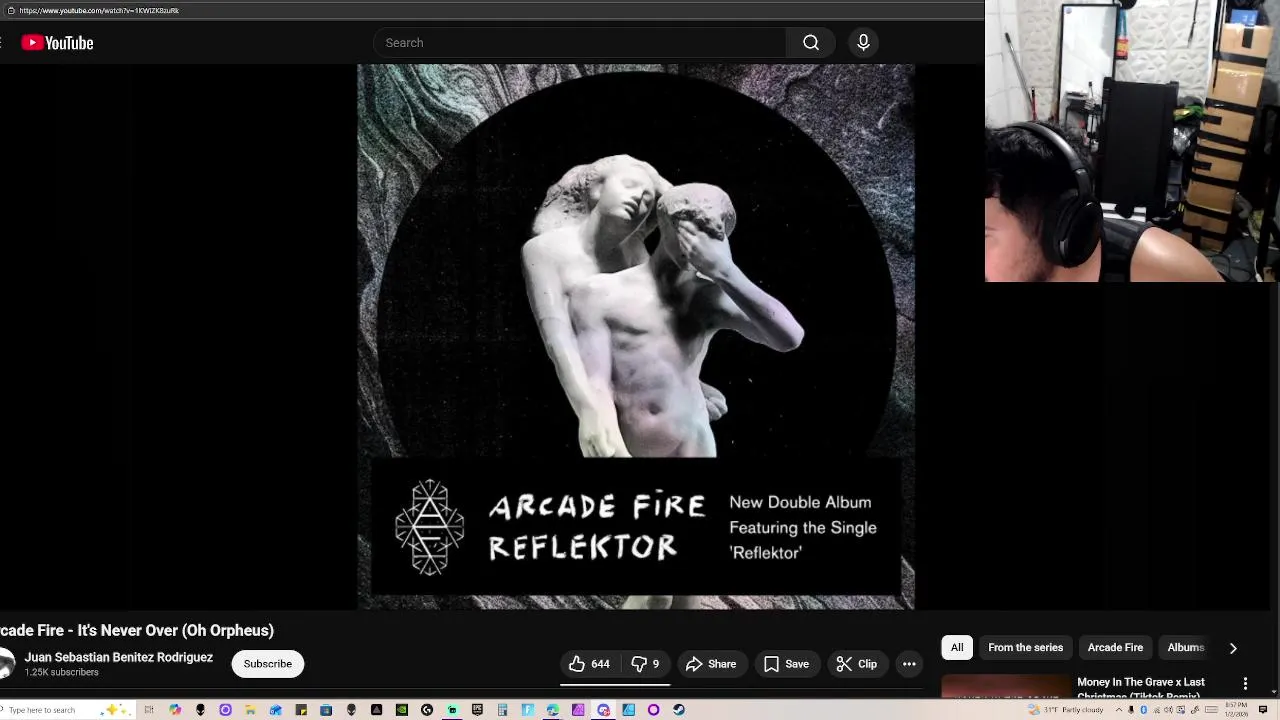
Task: Click the Bluetooth tray icon
Action: (1143, 710)
